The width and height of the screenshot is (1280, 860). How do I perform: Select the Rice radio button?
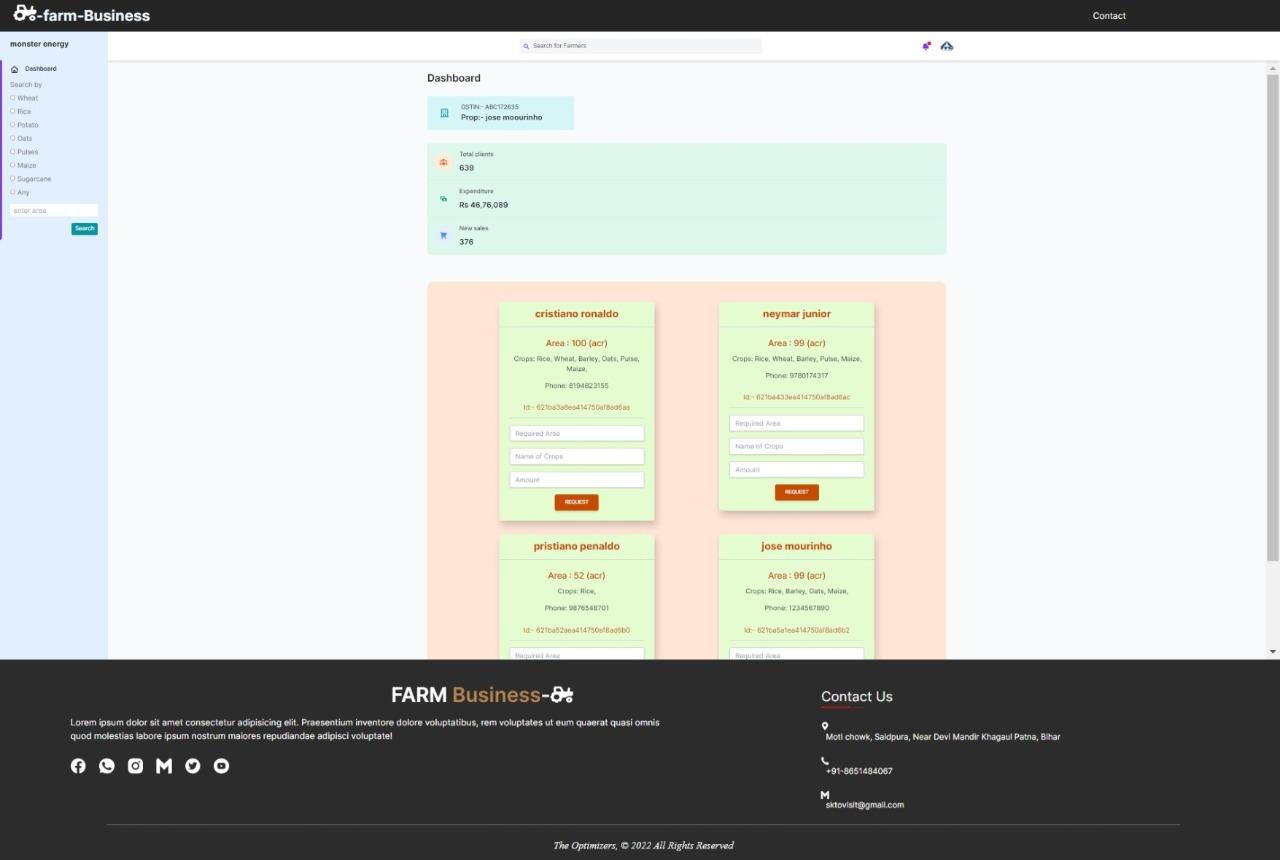[12, 111]
